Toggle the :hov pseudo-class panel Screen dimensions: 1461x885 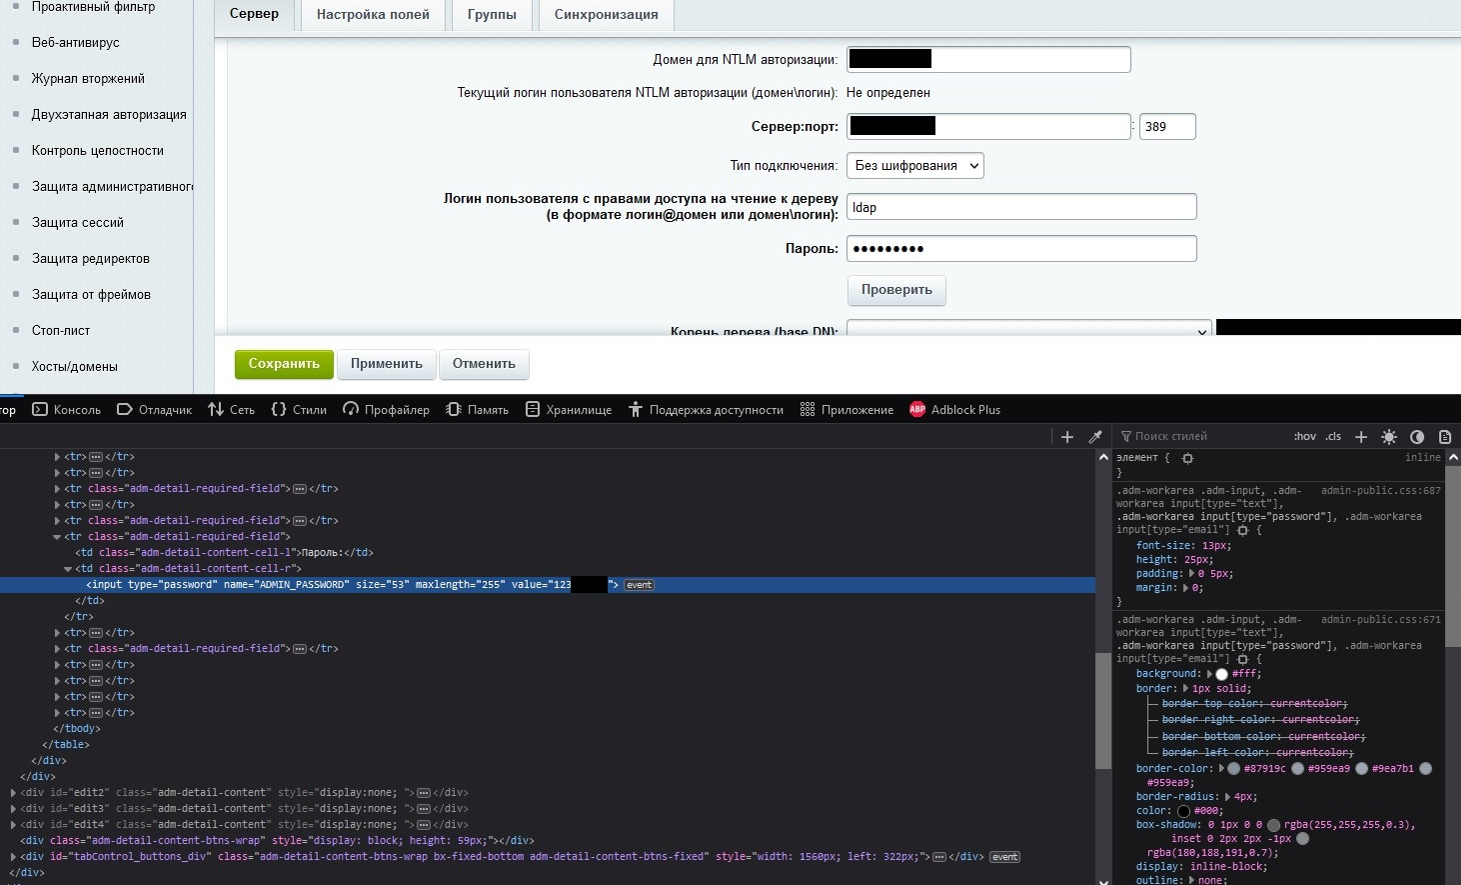1305,437
